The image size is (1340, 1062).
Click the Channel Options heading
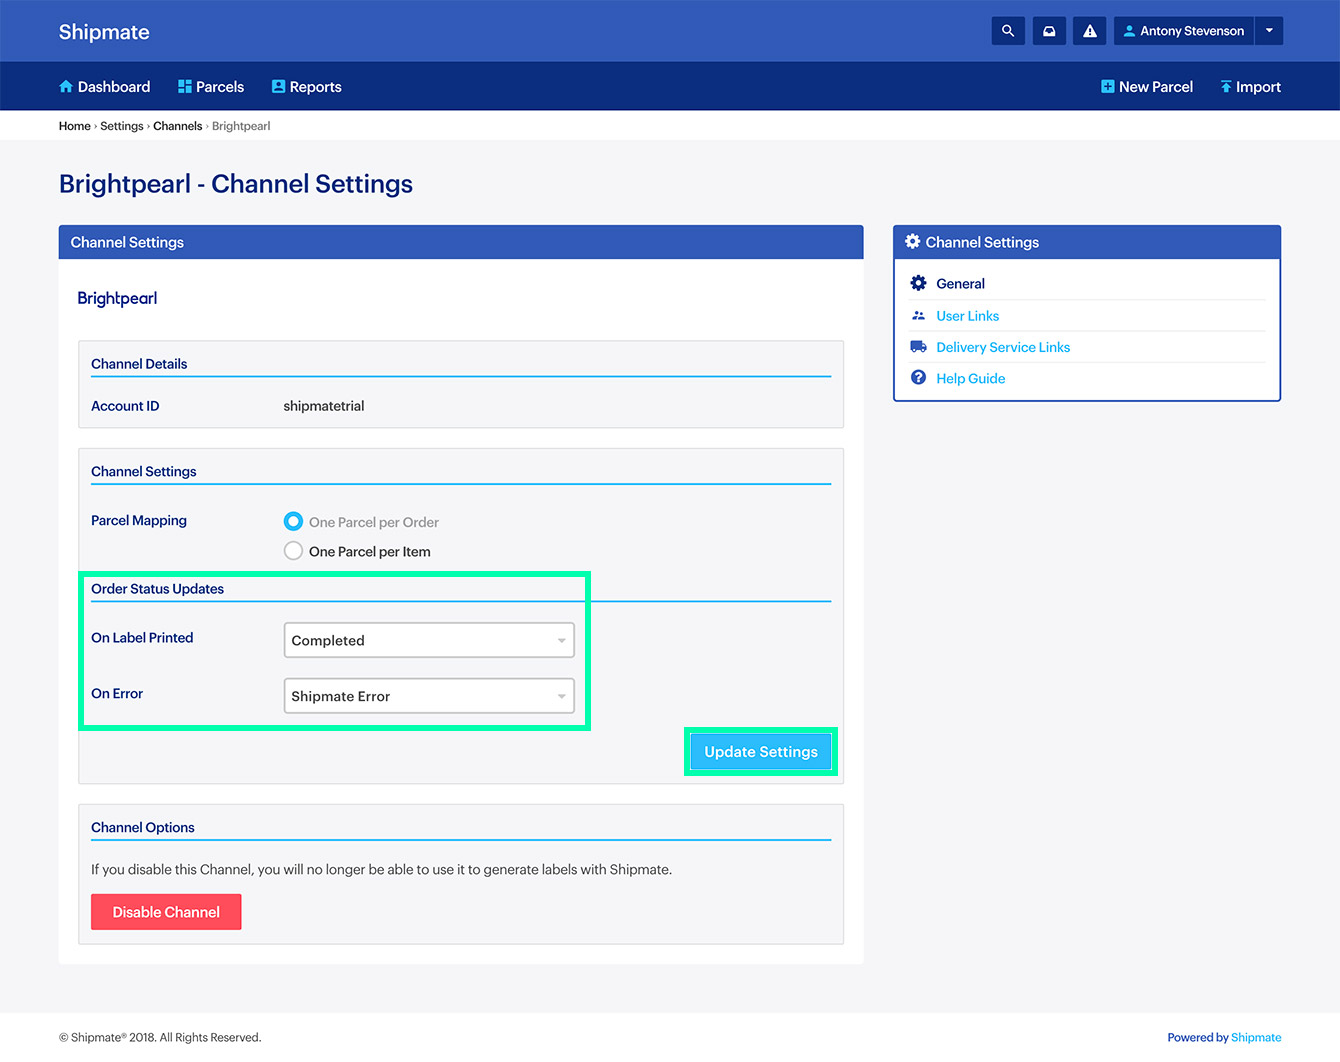pos(143,827)
